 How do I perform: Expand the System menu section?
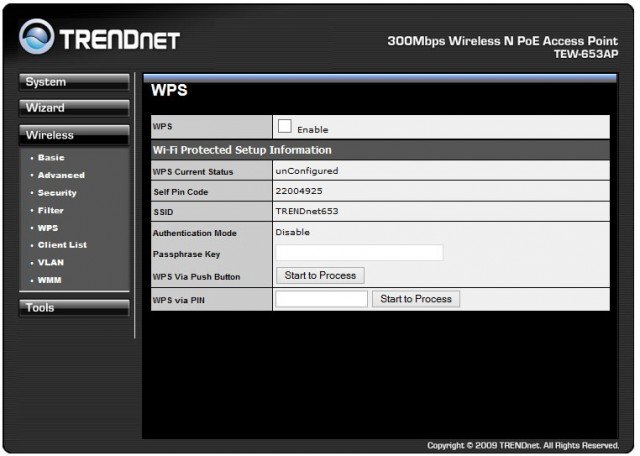click(74, 82)
